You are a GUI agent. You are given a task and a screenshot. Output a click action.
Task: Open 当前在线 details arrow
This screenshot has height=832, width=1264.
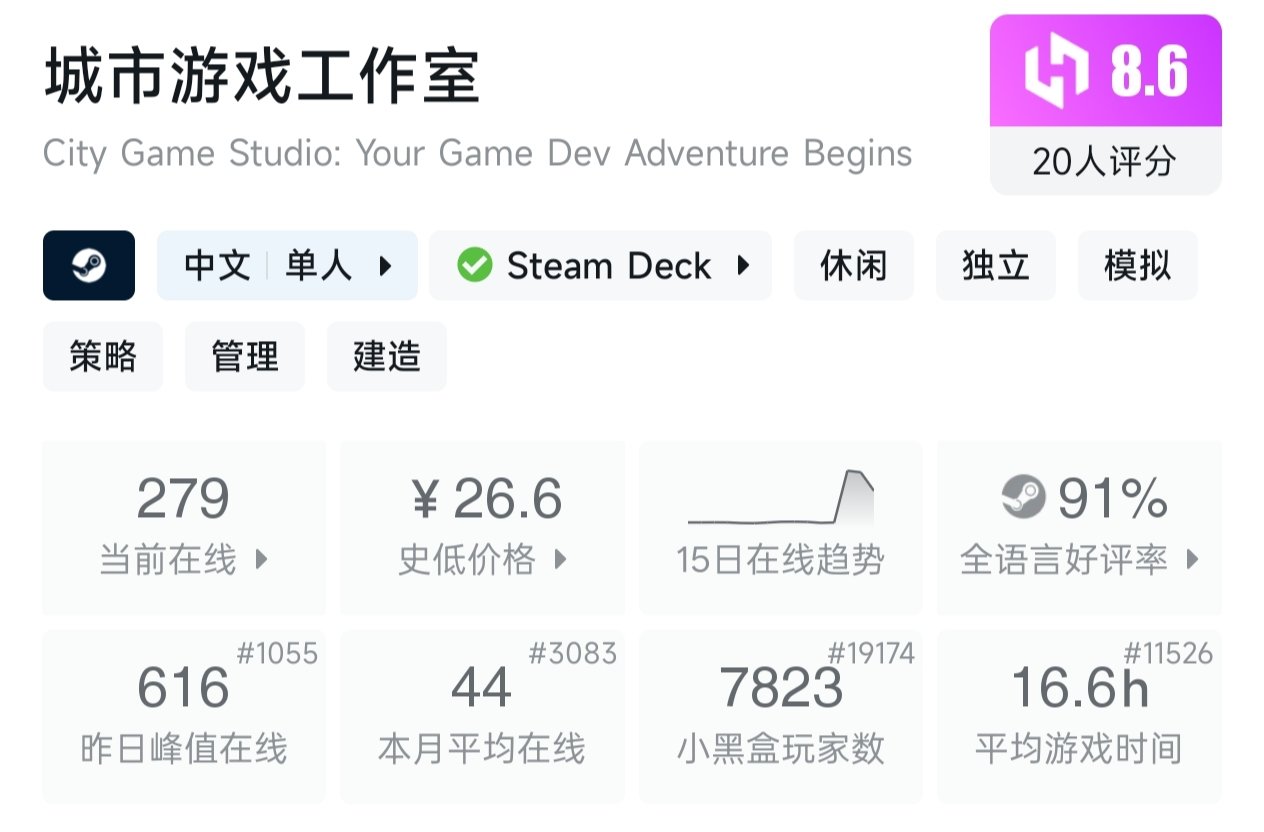point(262,559)
